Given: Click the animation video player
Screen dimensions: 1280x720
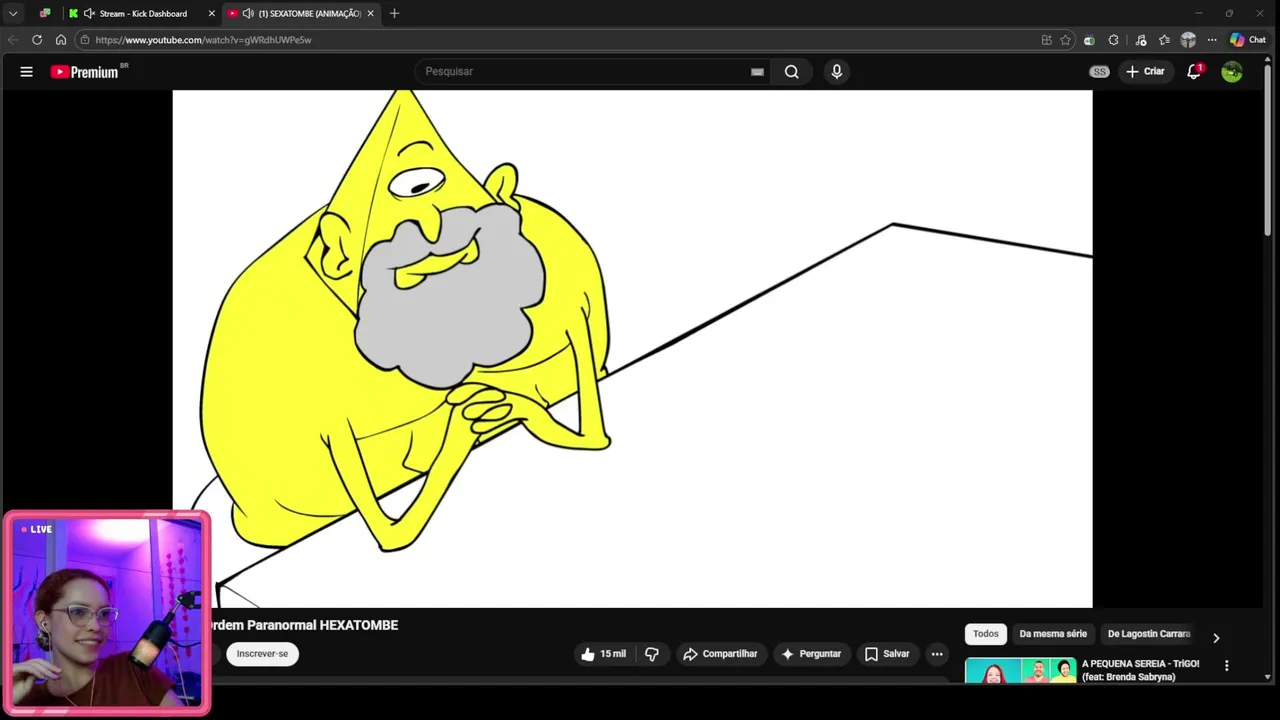Looking at the screenshot, I should point(632,349).
